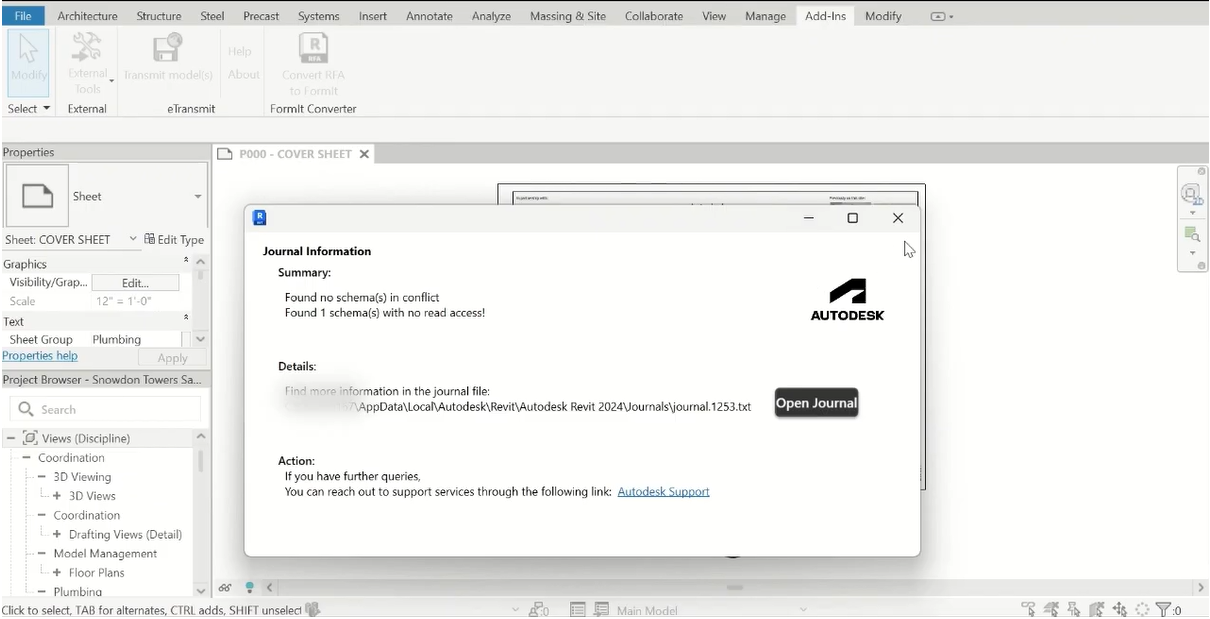
Task: Open the selection filter funnel icon
Action: point(1164,609)
